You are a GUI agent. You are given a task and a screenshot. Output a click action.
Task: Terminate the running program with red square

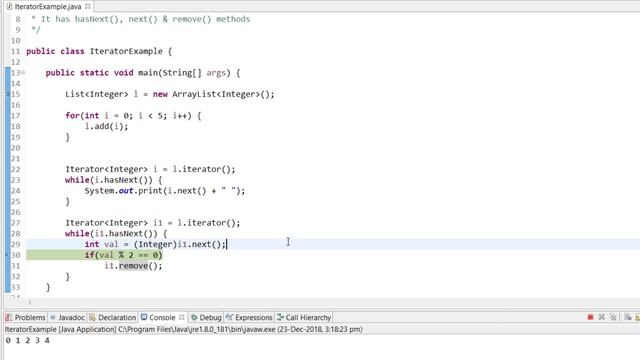tap(590, 317)
